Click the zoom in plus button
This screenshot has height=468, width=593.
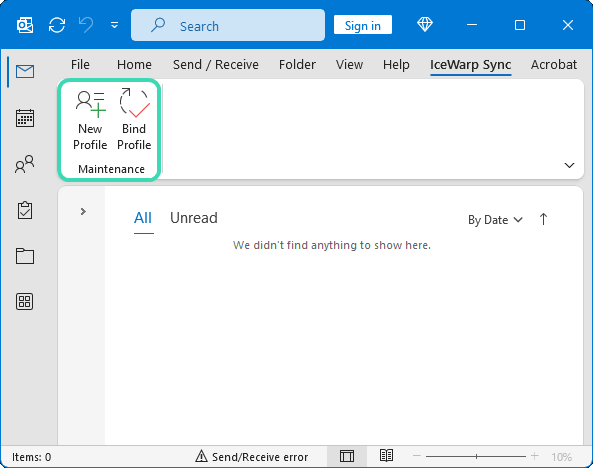coord(534,456)
